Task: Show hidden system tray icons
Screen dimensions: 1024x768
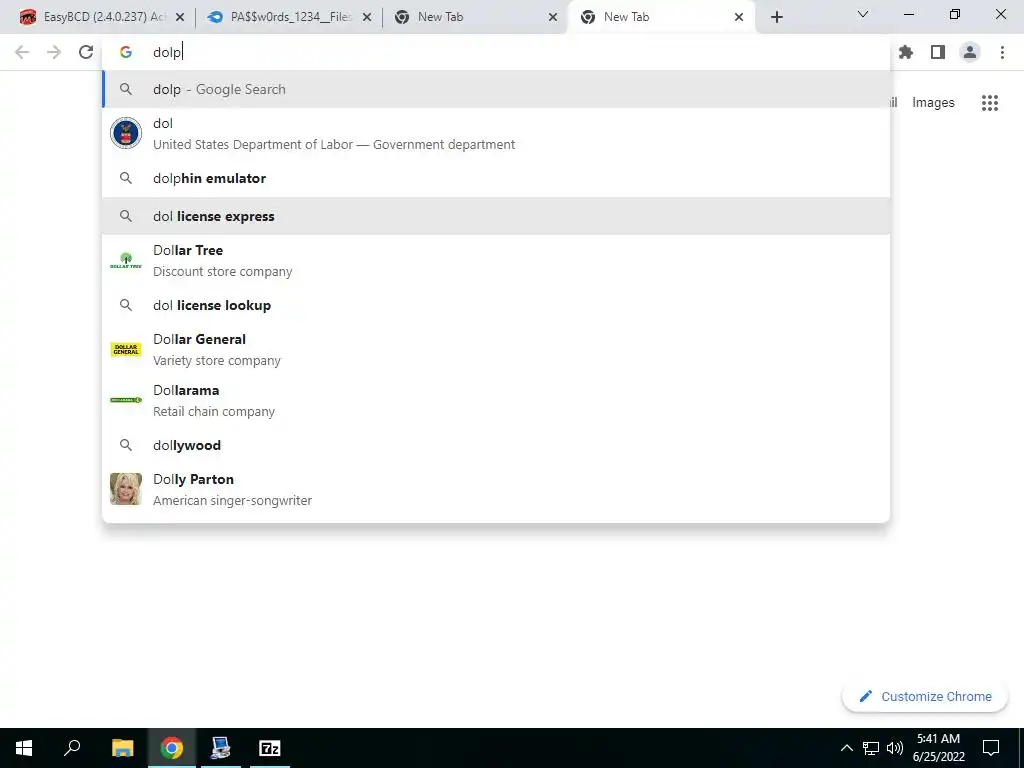Action: pyautogui.click(x=846, y=748)
